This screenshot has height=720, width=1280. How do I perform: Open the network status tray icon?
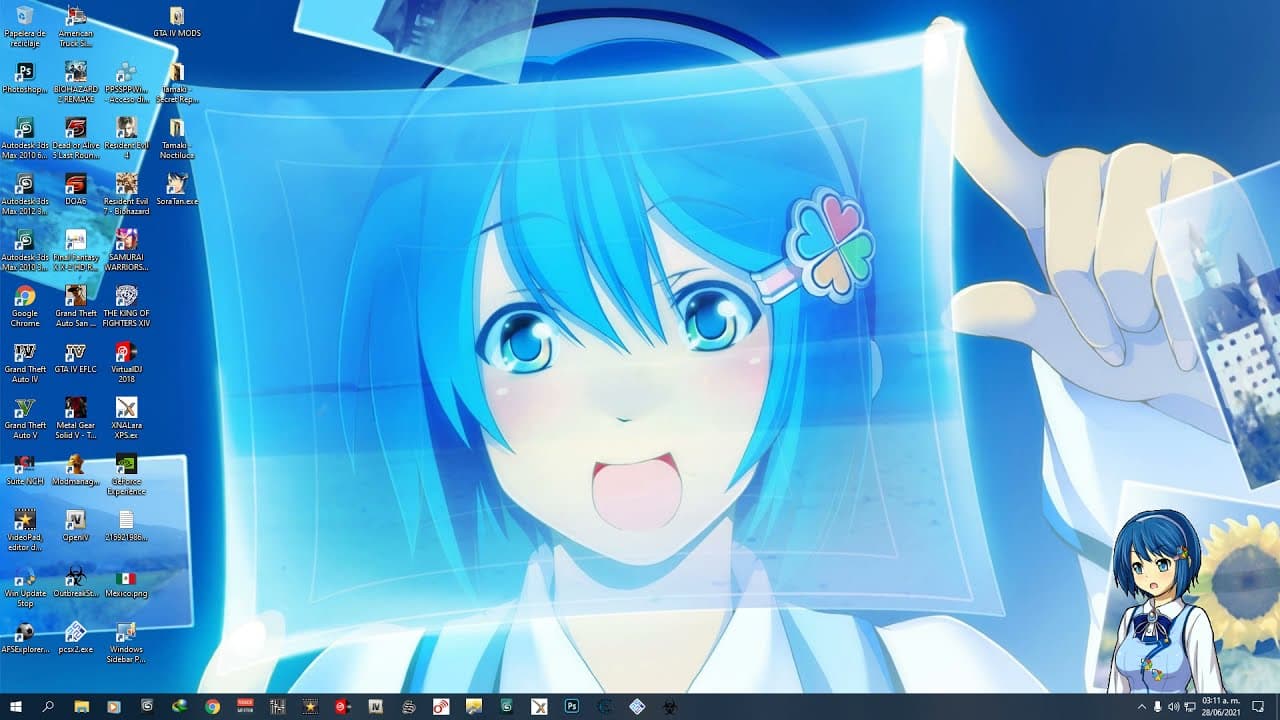click(x=1190, y=706)
